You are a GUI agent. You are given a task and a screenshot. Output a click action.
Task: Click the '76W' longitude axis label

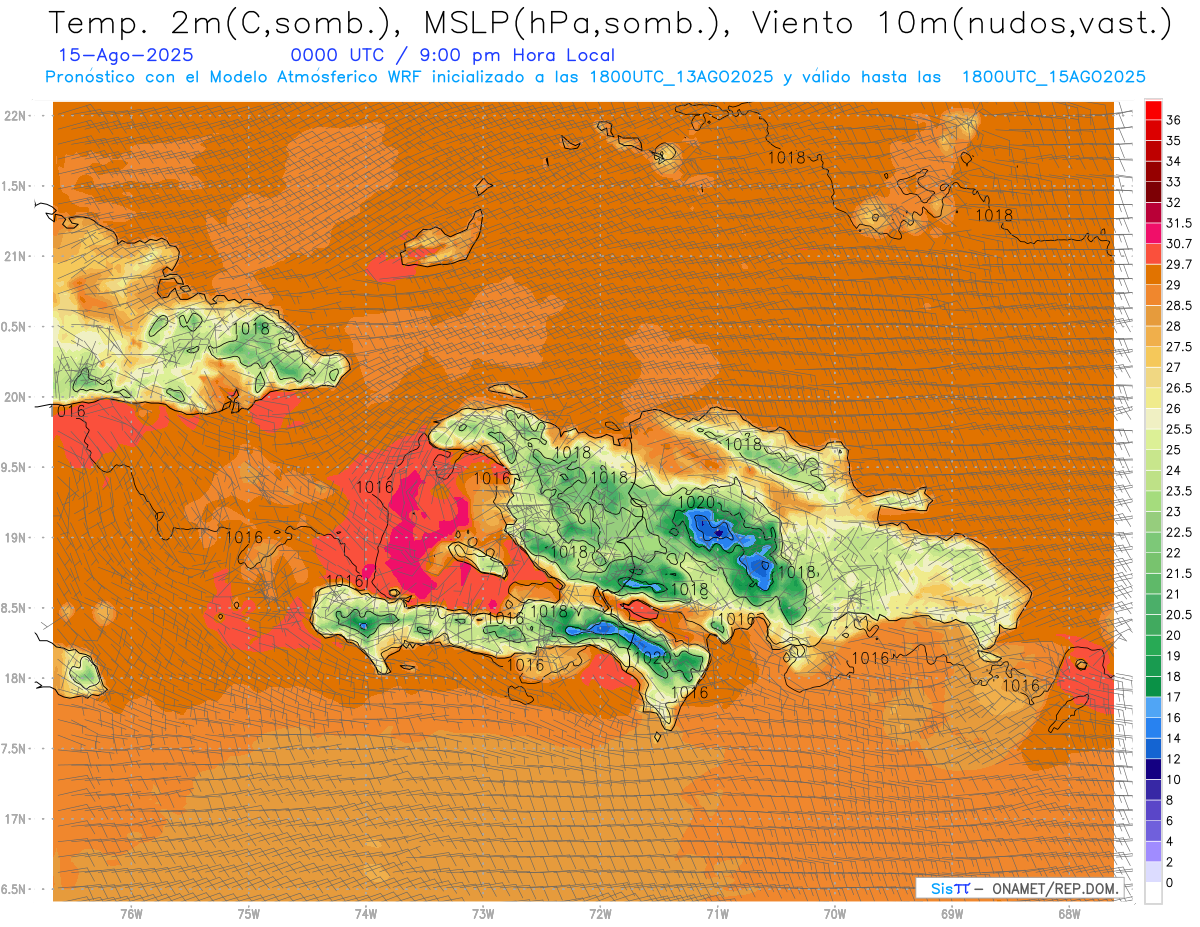click(x=131, y=915)
